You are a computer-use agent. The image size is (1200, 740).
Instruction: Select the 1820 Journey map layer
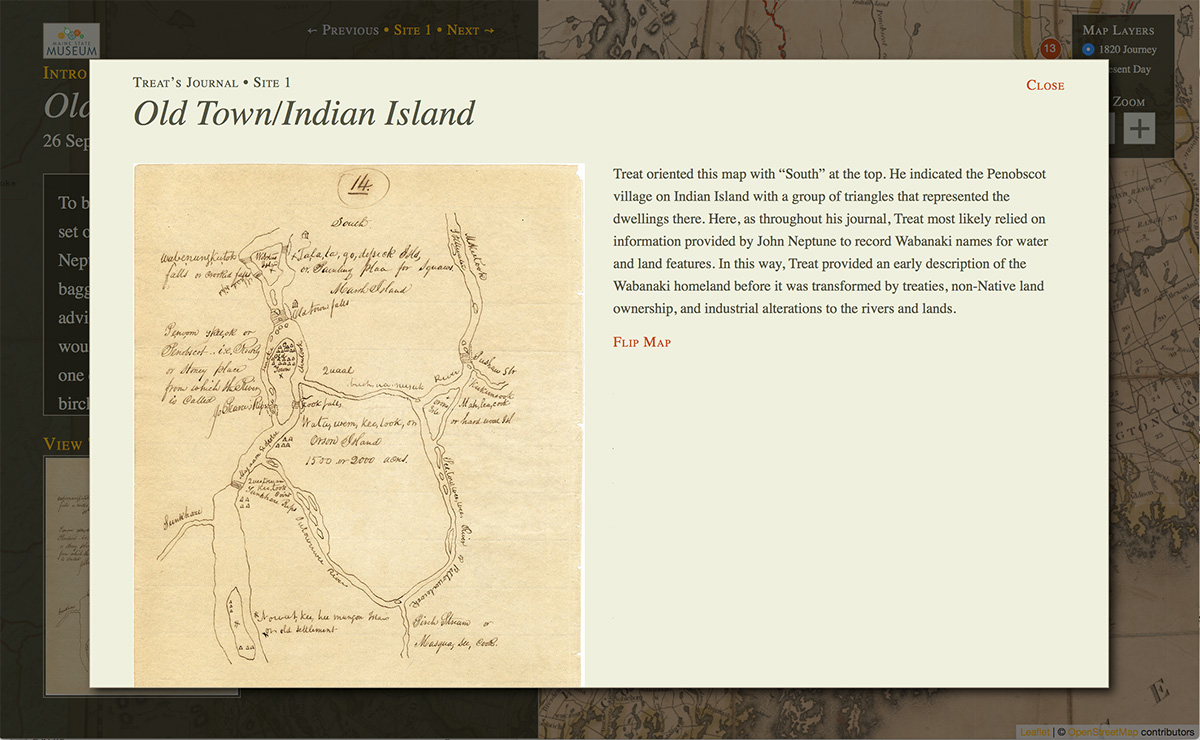point(1119,49)
